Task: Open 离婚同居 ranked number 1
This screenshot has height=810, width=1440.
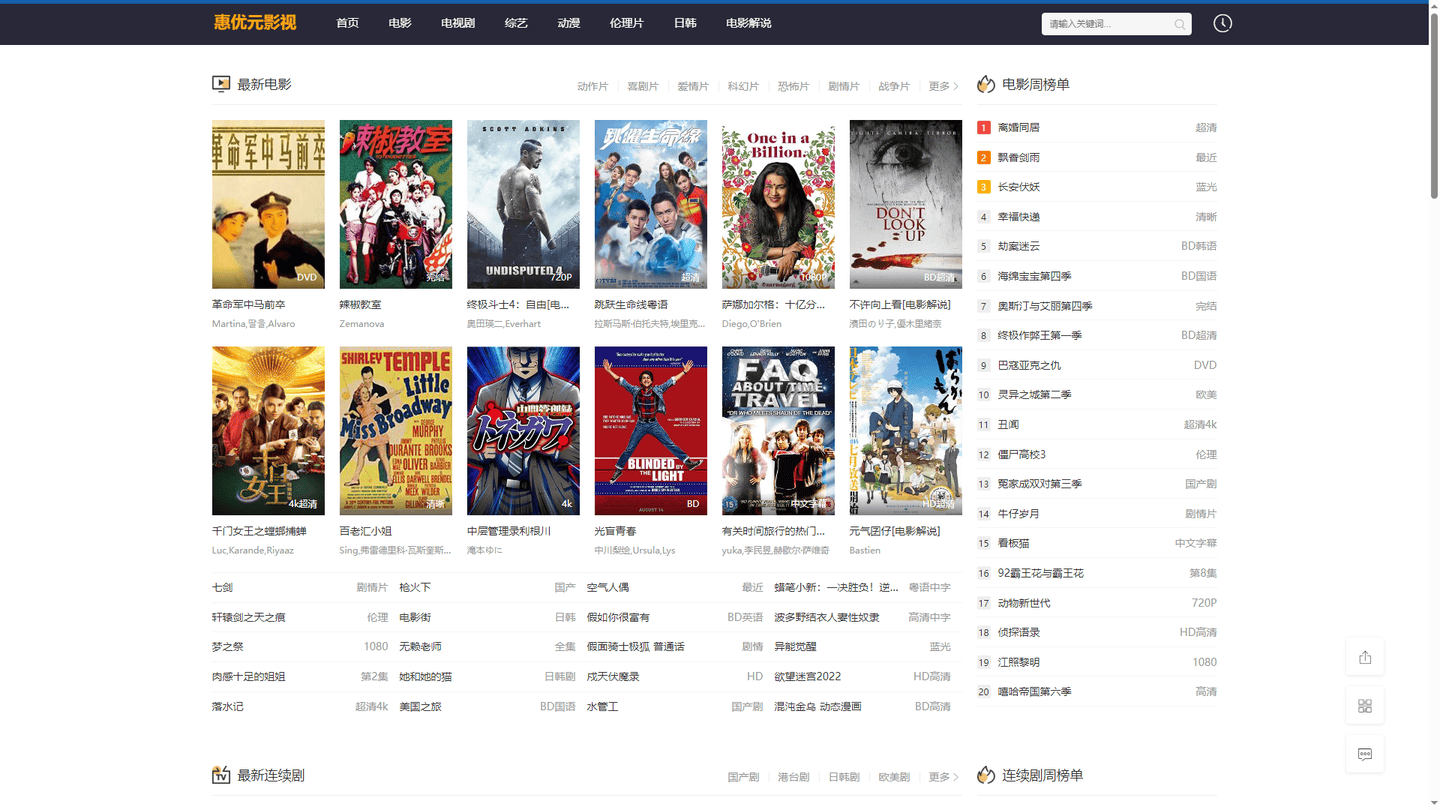Action: 1019,128
